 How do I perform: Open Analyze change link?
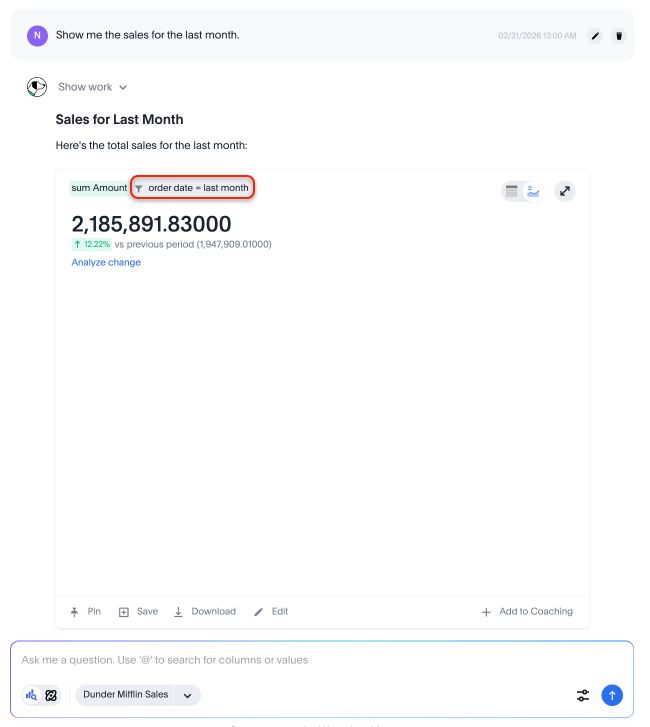pos(106,262)
